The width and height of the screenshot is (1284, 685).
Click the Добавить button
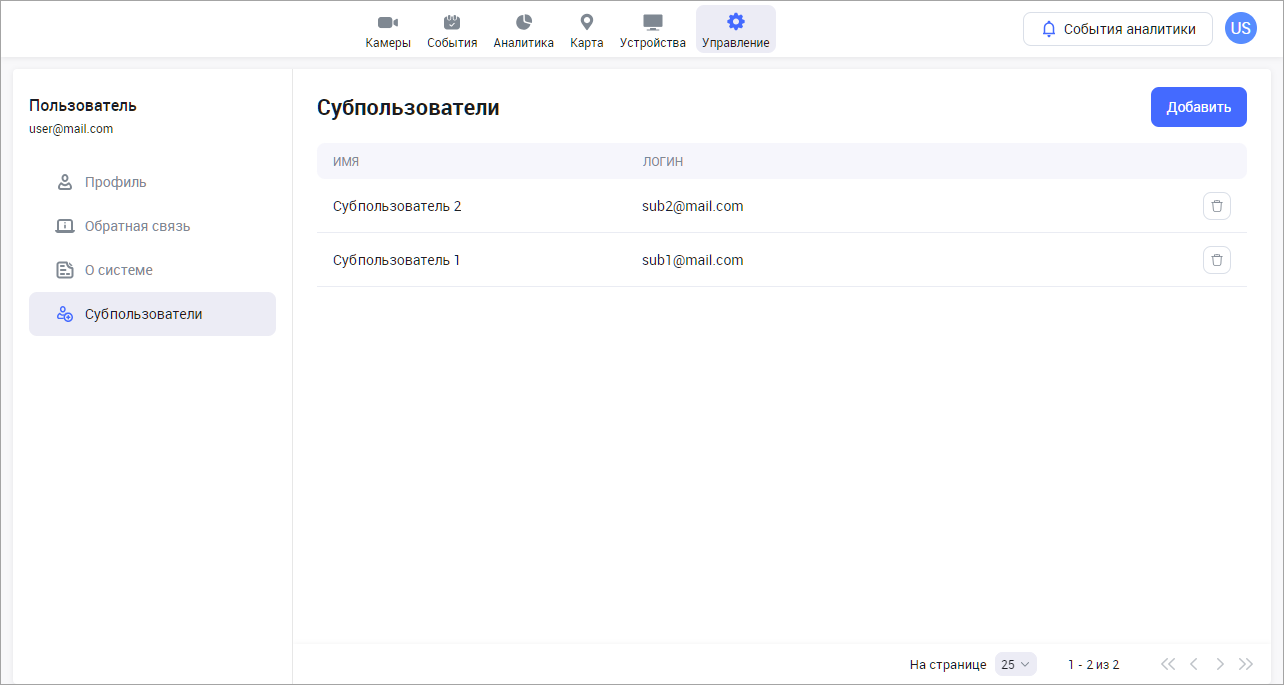1198,107
